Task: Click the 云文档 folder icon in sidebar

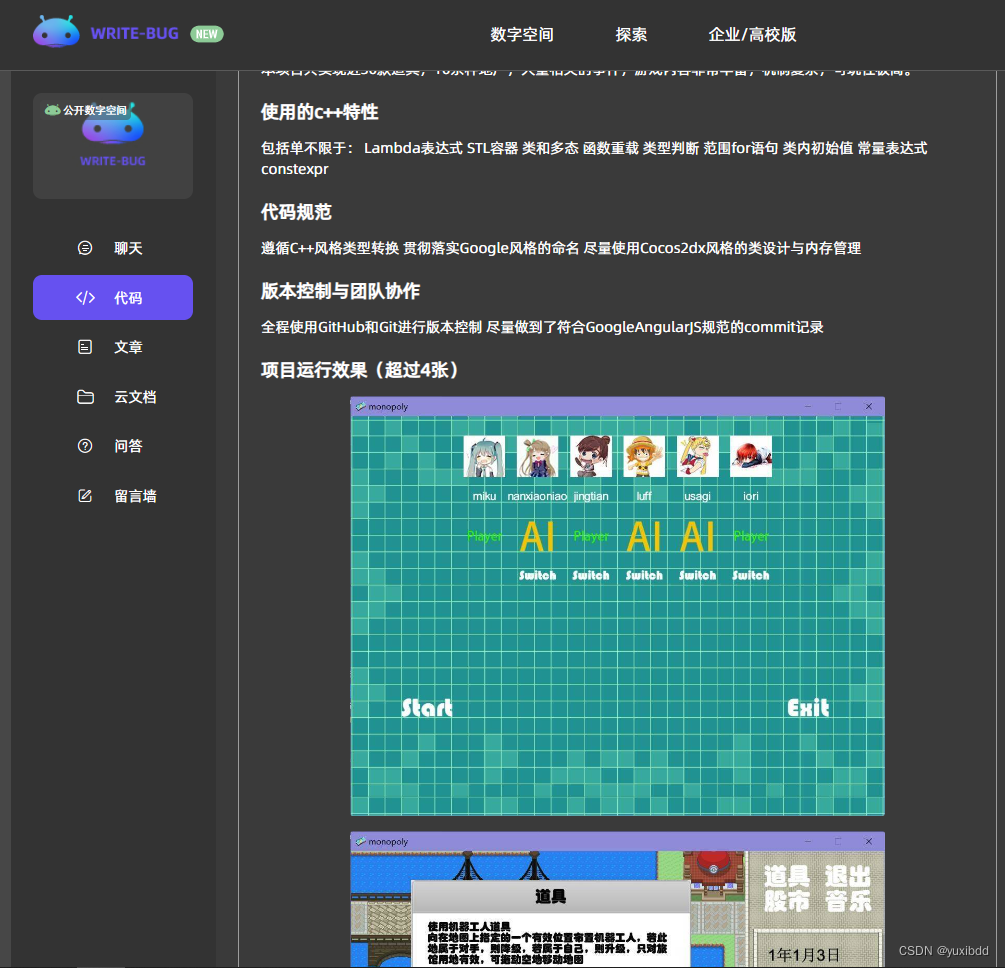Action: pos(85,396)
